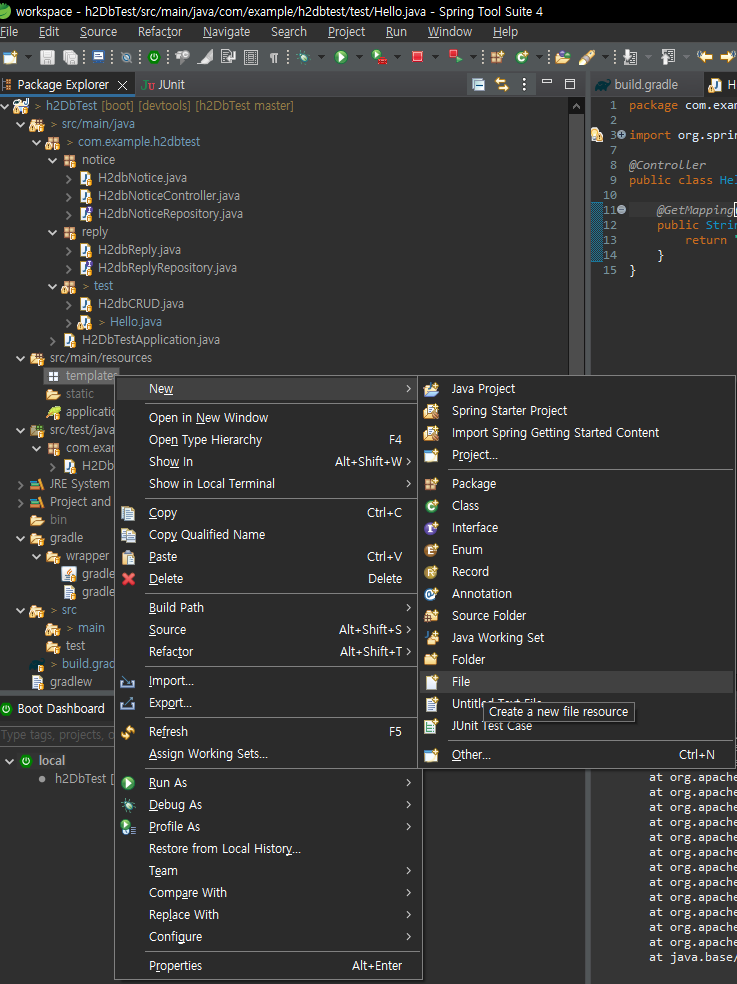
Task: Click the Refresh icon in context menu
Action: 128,732
